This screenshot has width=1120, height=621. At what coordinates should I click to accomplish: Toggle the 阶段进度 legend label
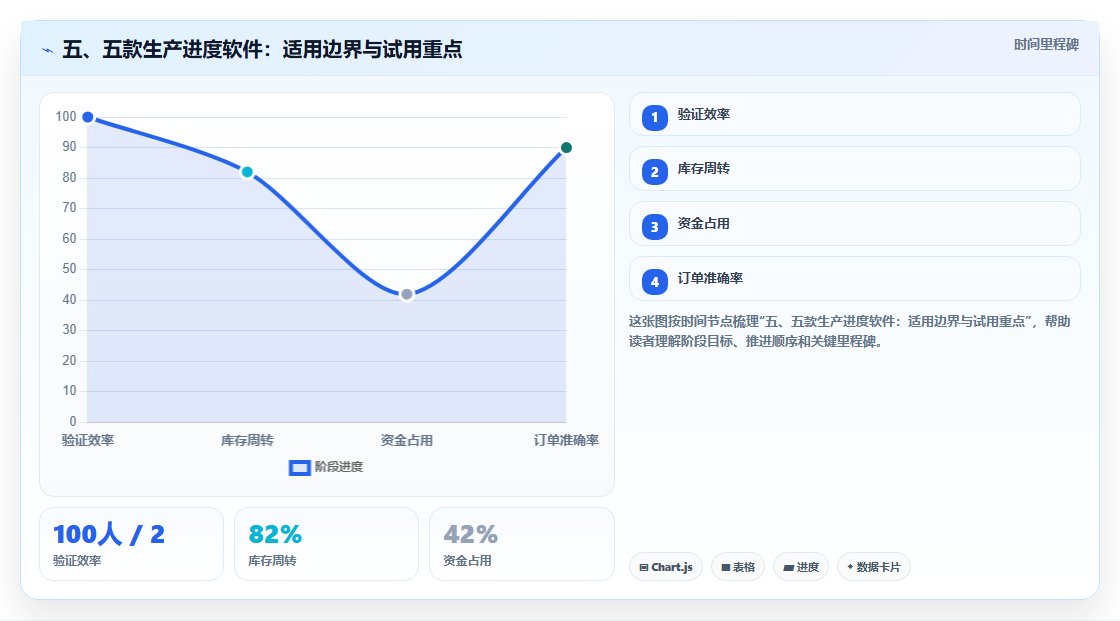339,467
